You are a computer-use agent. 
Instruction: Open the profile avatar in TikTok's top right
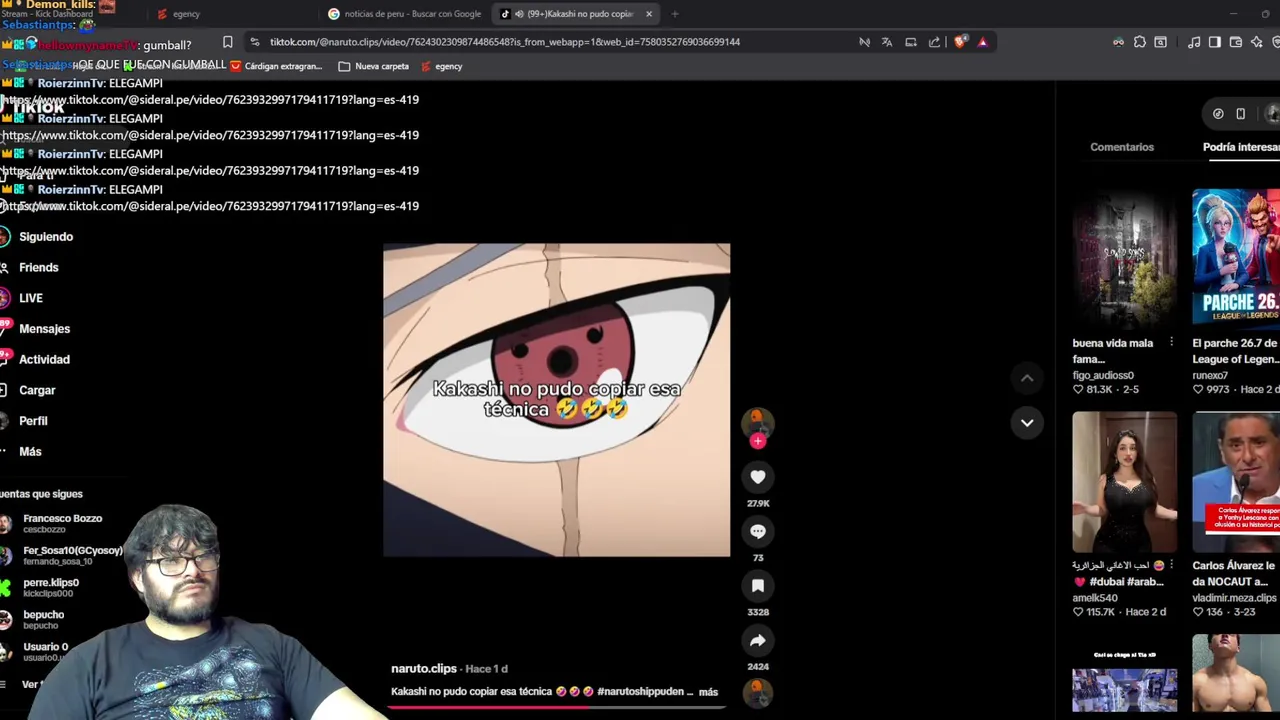pyautogui.click(x=1272, y=114)
